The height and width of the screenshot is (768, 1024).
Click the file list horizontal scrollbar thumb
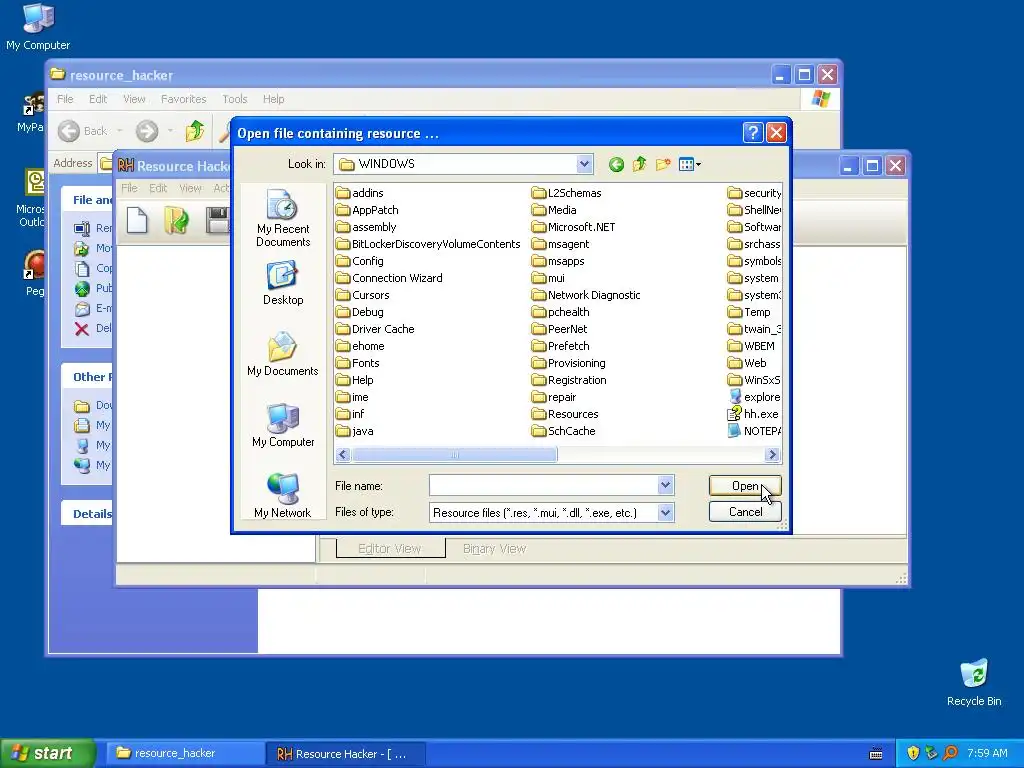(455, 455)
